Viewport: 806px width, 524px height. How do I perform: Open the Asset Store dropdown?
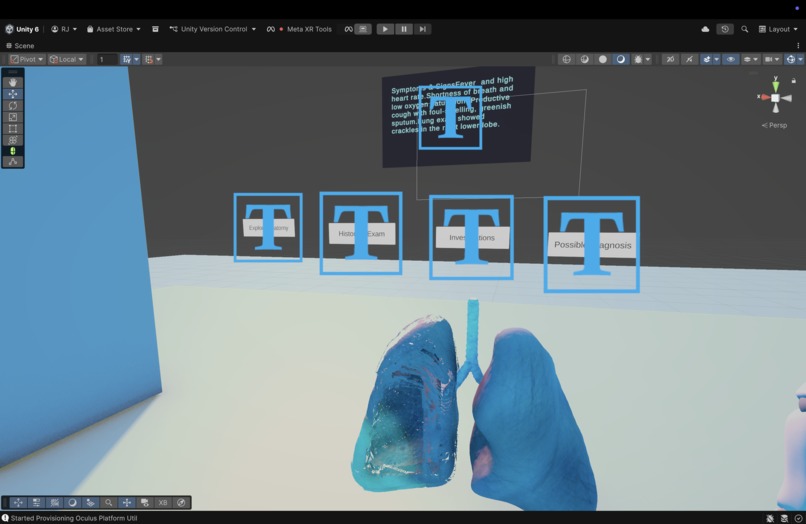[x=114, y=29]
